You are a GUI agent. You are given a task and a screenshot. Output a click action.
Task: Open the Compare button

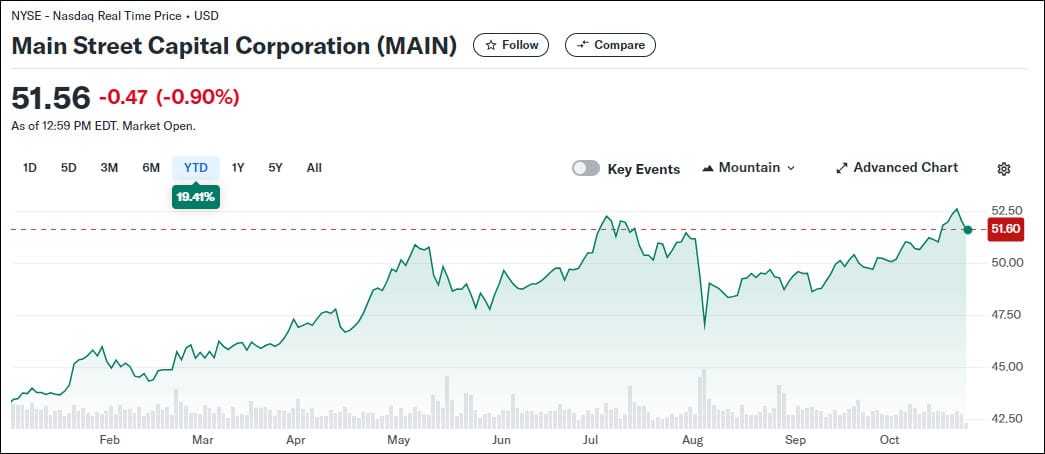tap(610, 45)
